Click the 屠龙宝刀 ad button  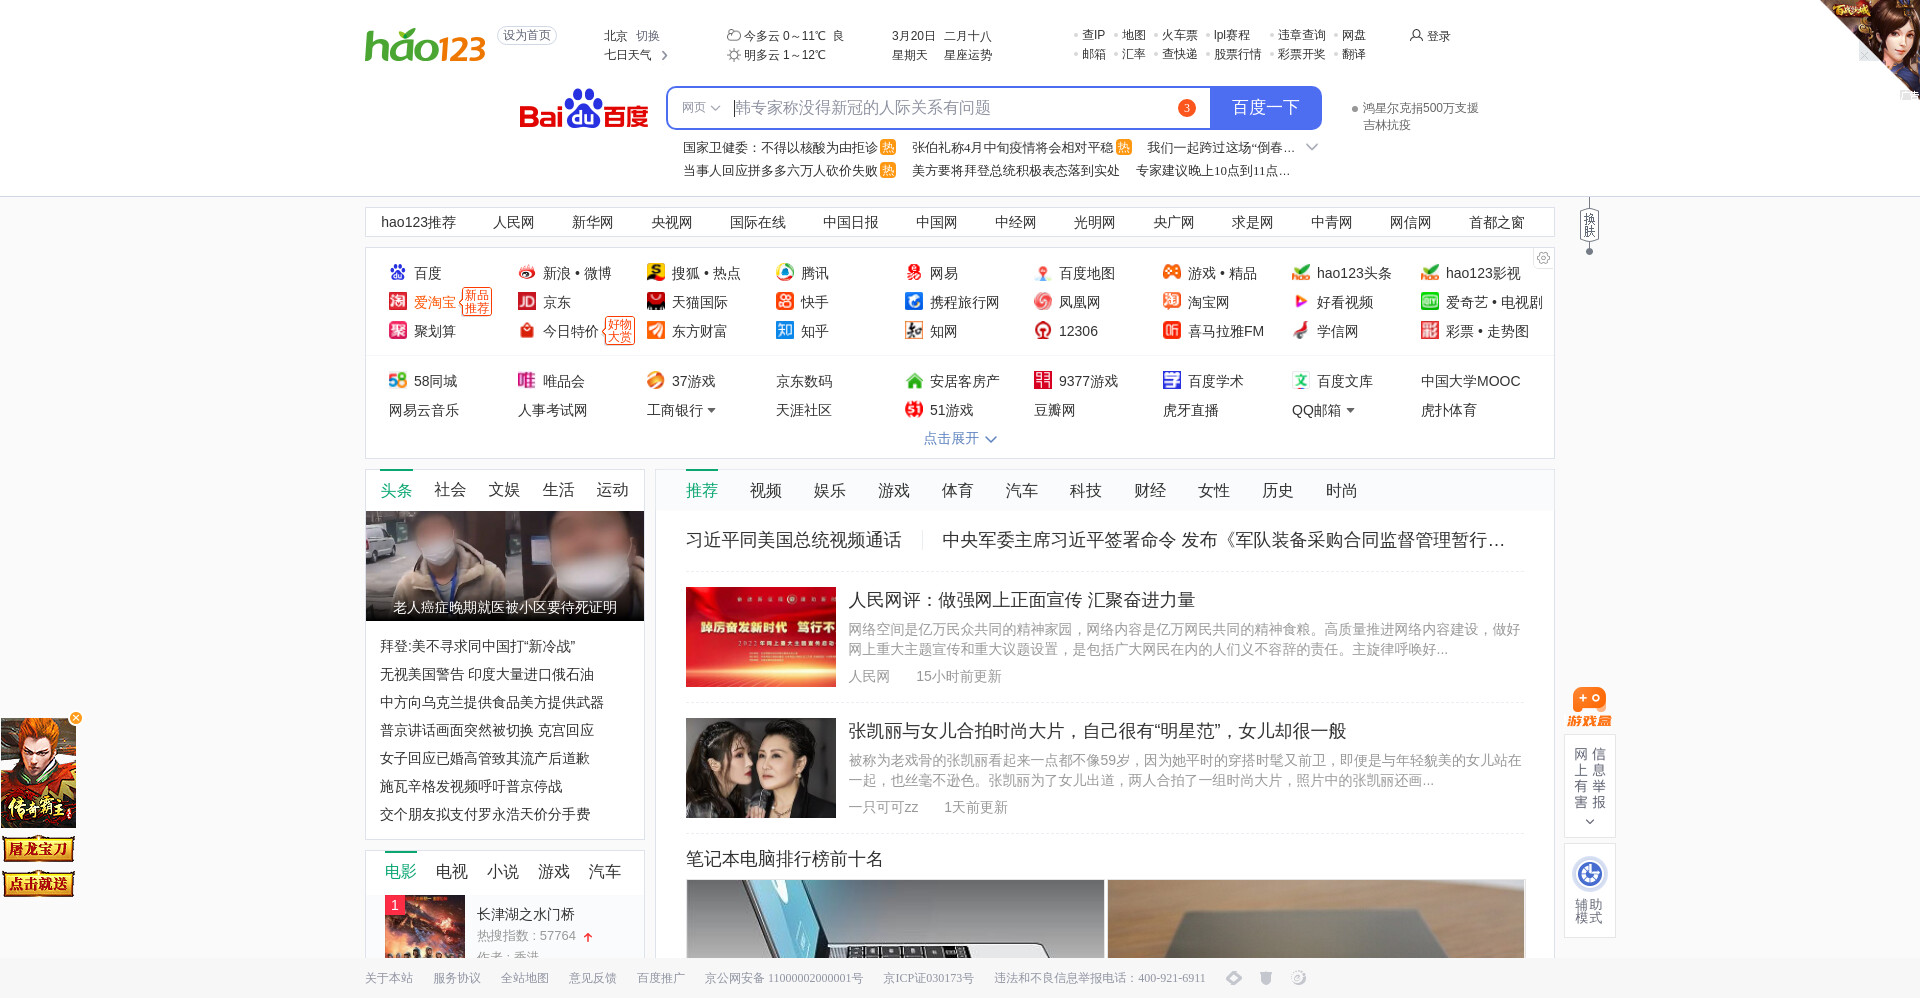(x=39, y=849)
